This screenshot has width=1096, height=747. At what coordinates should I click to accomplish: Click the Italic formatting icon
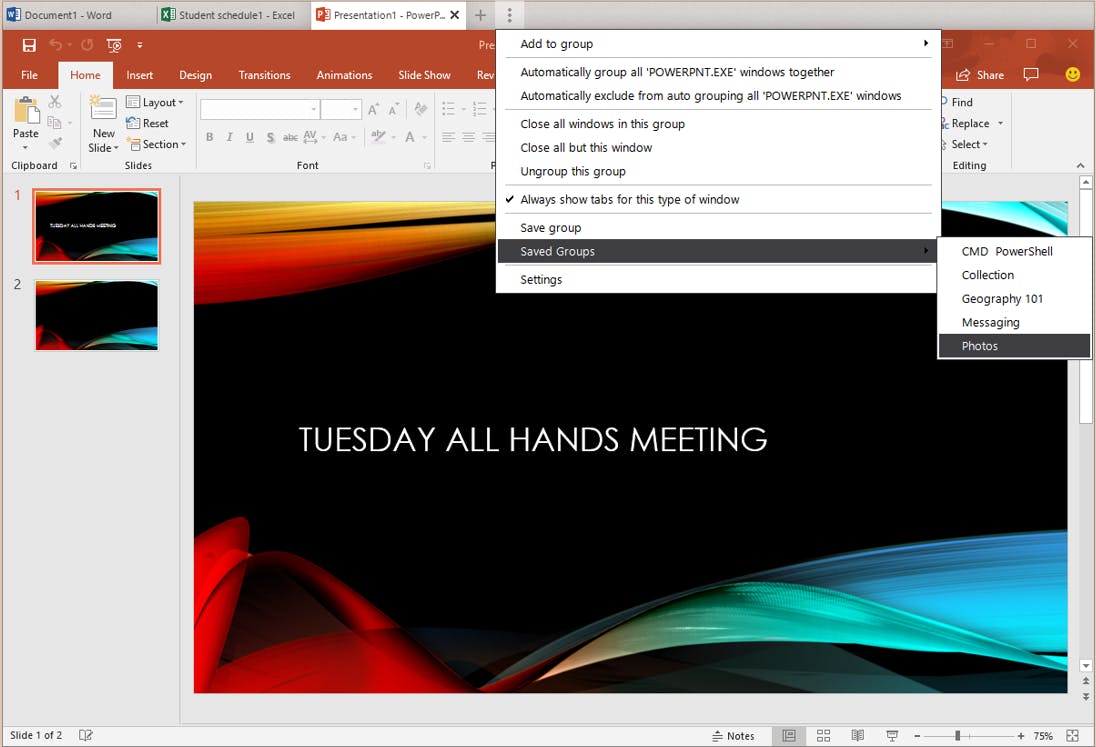pyautogui.click(x=229, y=137)
